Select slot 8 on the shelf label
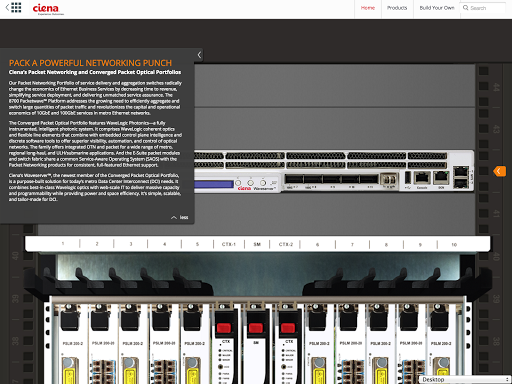 pos(386,244)
